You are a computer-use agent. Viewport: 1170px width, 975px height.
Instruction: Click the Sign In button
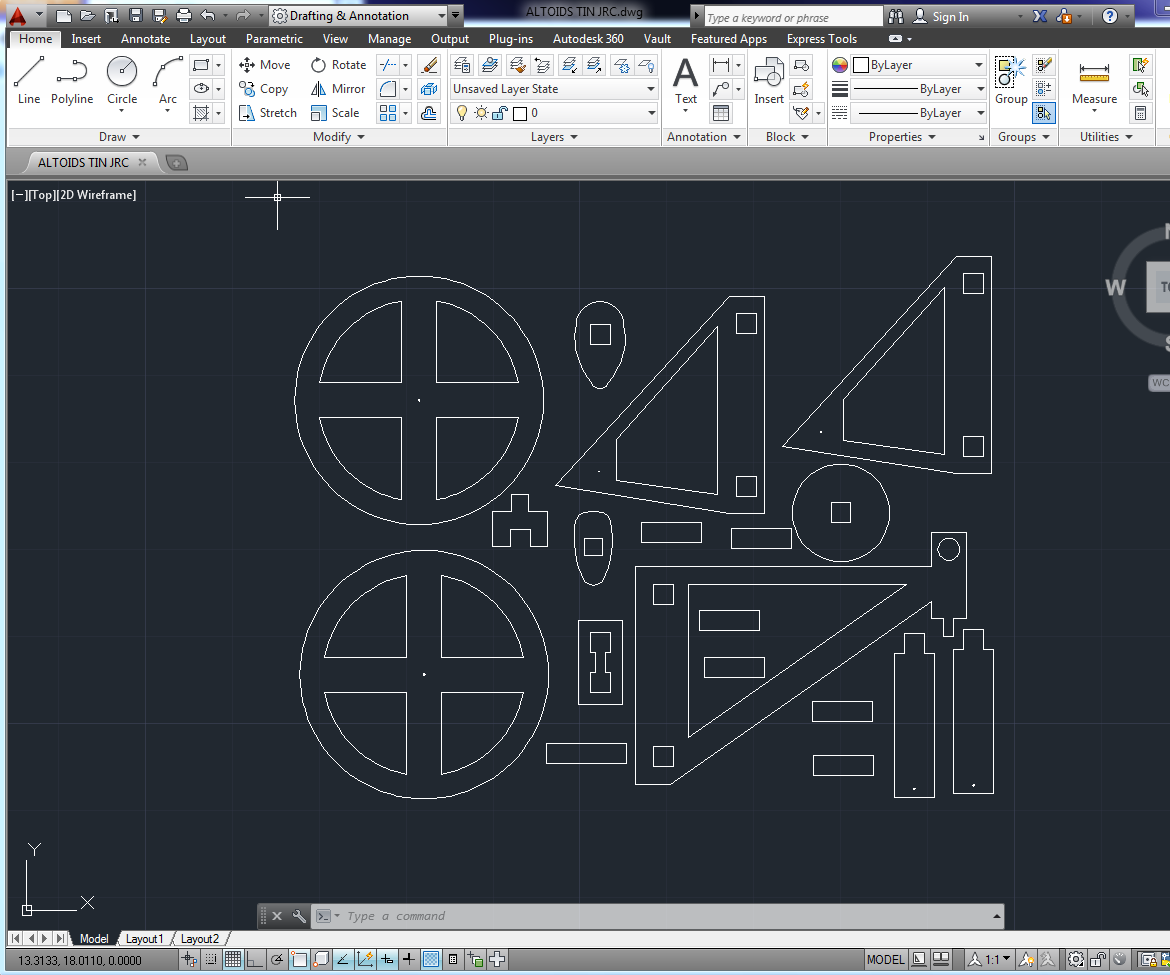click(x=950, y=17)
